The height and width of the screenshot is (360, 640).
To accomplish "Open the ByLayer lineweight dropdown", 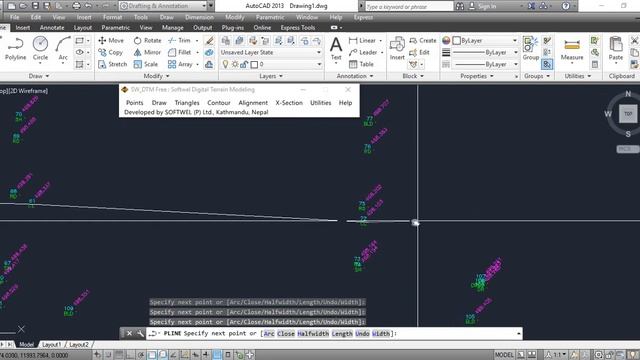I will click(x=485, y=52).
